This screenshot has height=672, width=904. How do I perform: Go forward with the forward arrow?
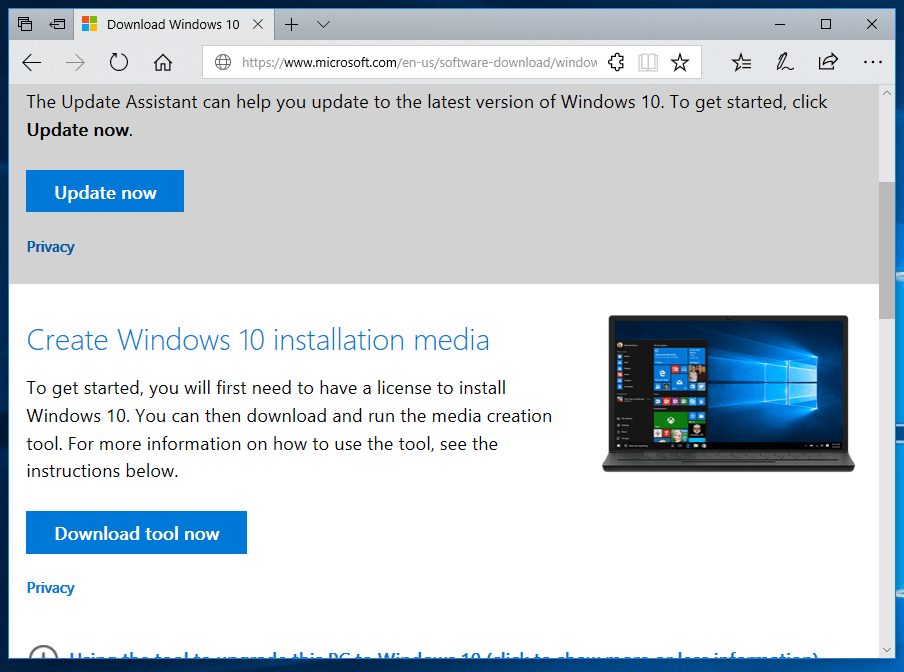click(75, 62)
